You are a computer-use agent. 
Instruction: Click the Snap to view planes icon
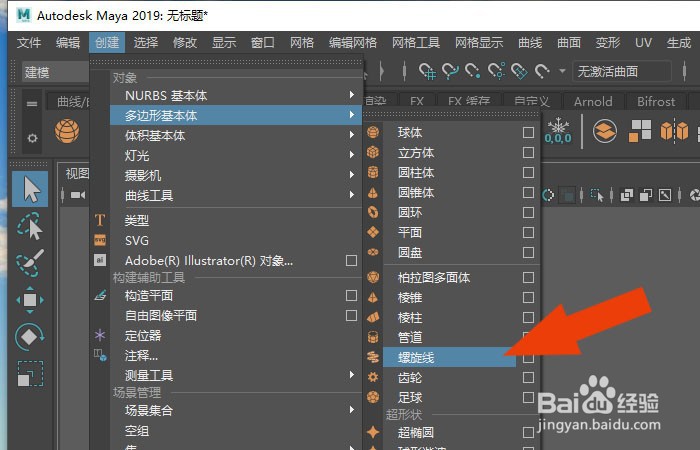click(519, 71)
